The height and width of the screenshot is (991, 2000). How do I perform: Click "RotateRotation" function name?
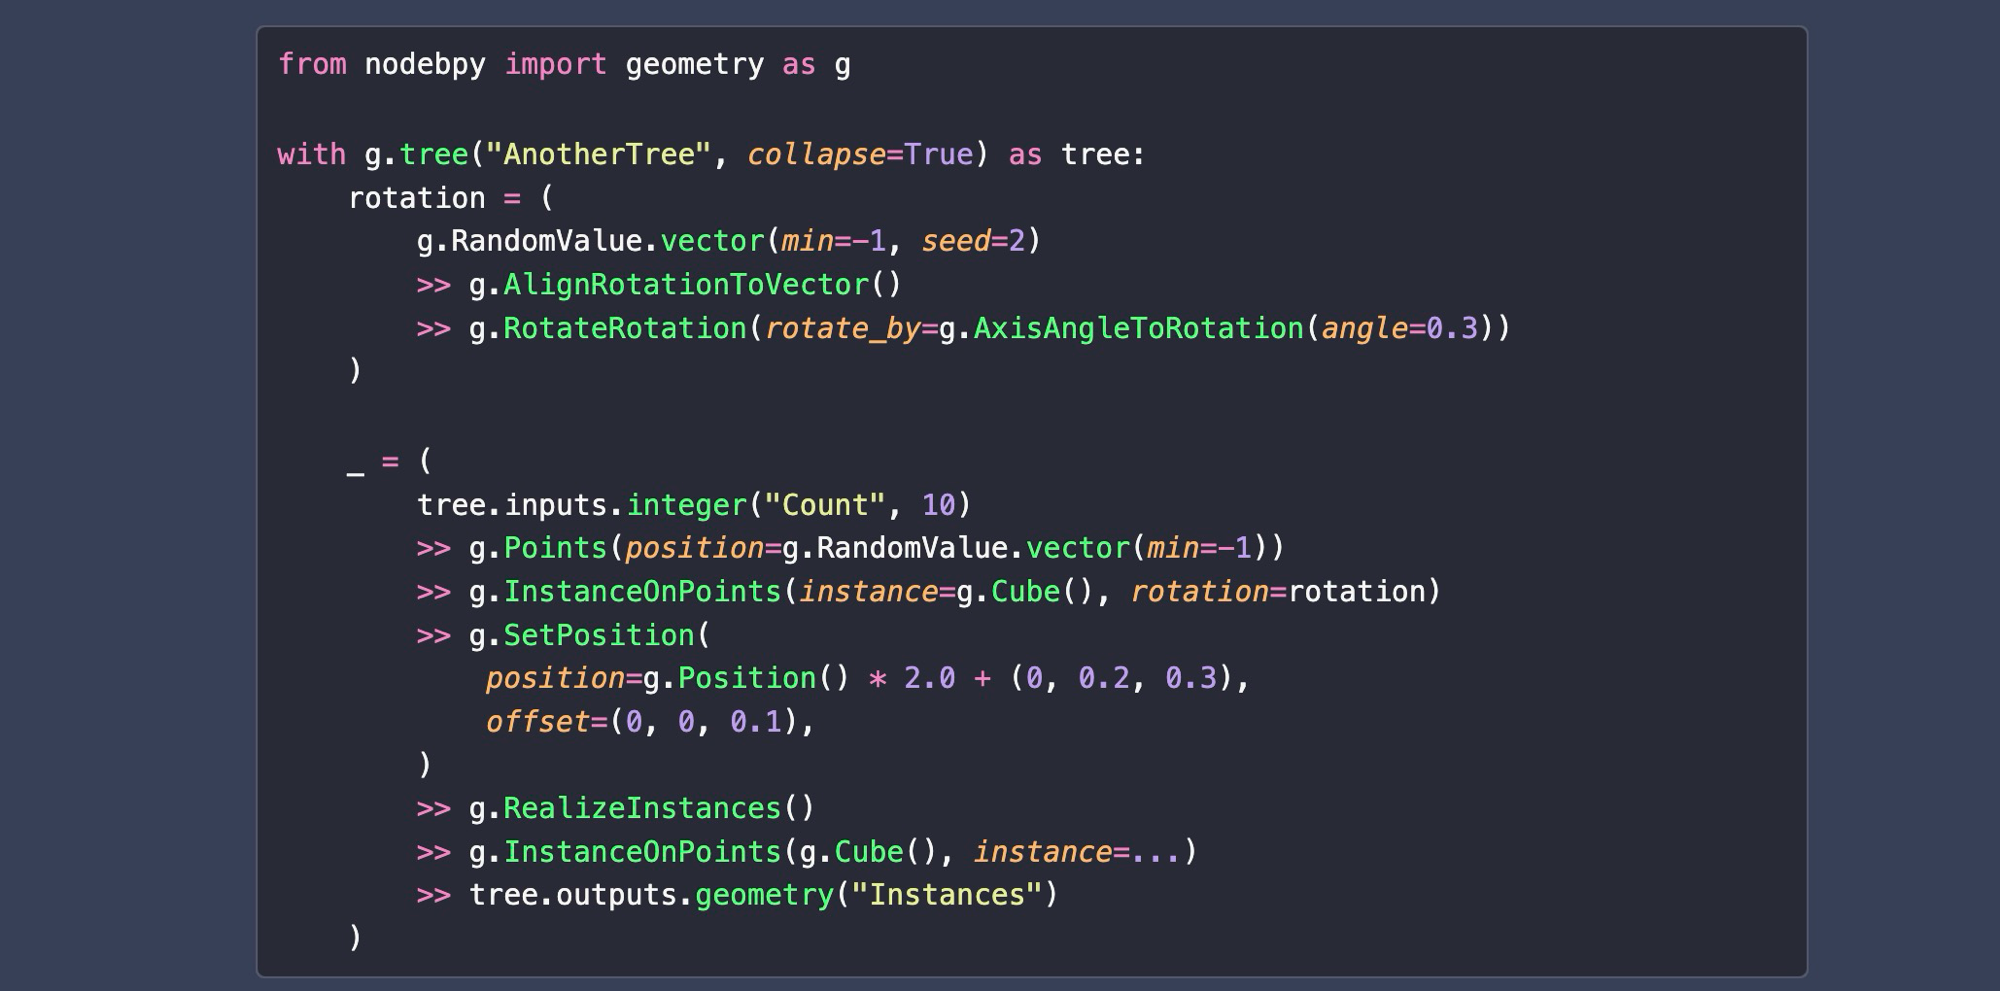click(x=625, y=328)
